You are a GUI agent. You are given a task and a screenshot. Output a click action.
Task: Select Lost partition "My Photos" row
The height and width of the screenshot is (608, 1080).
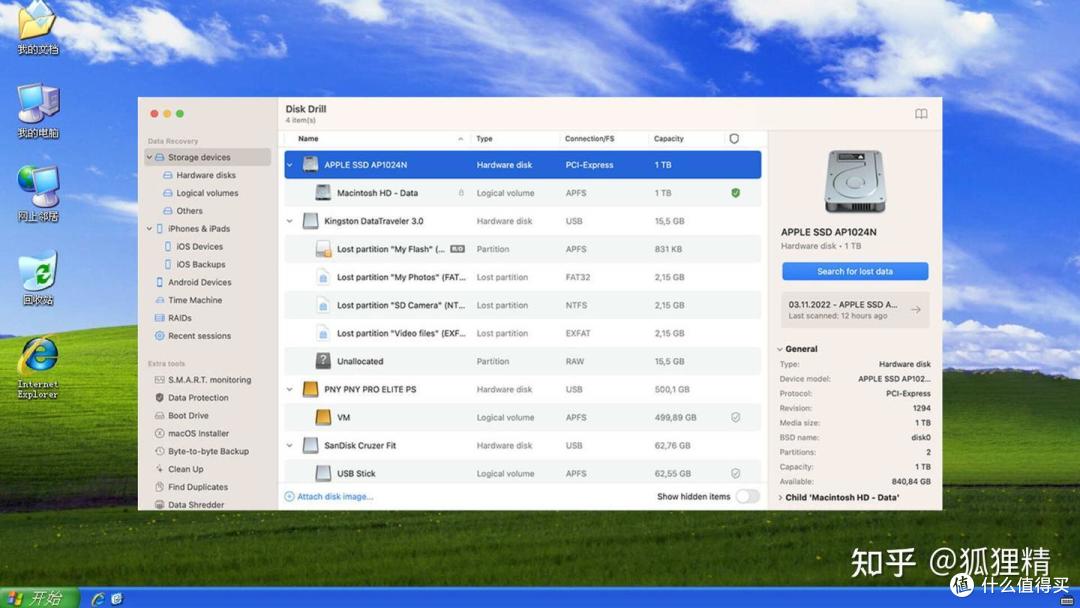(523, 277)
